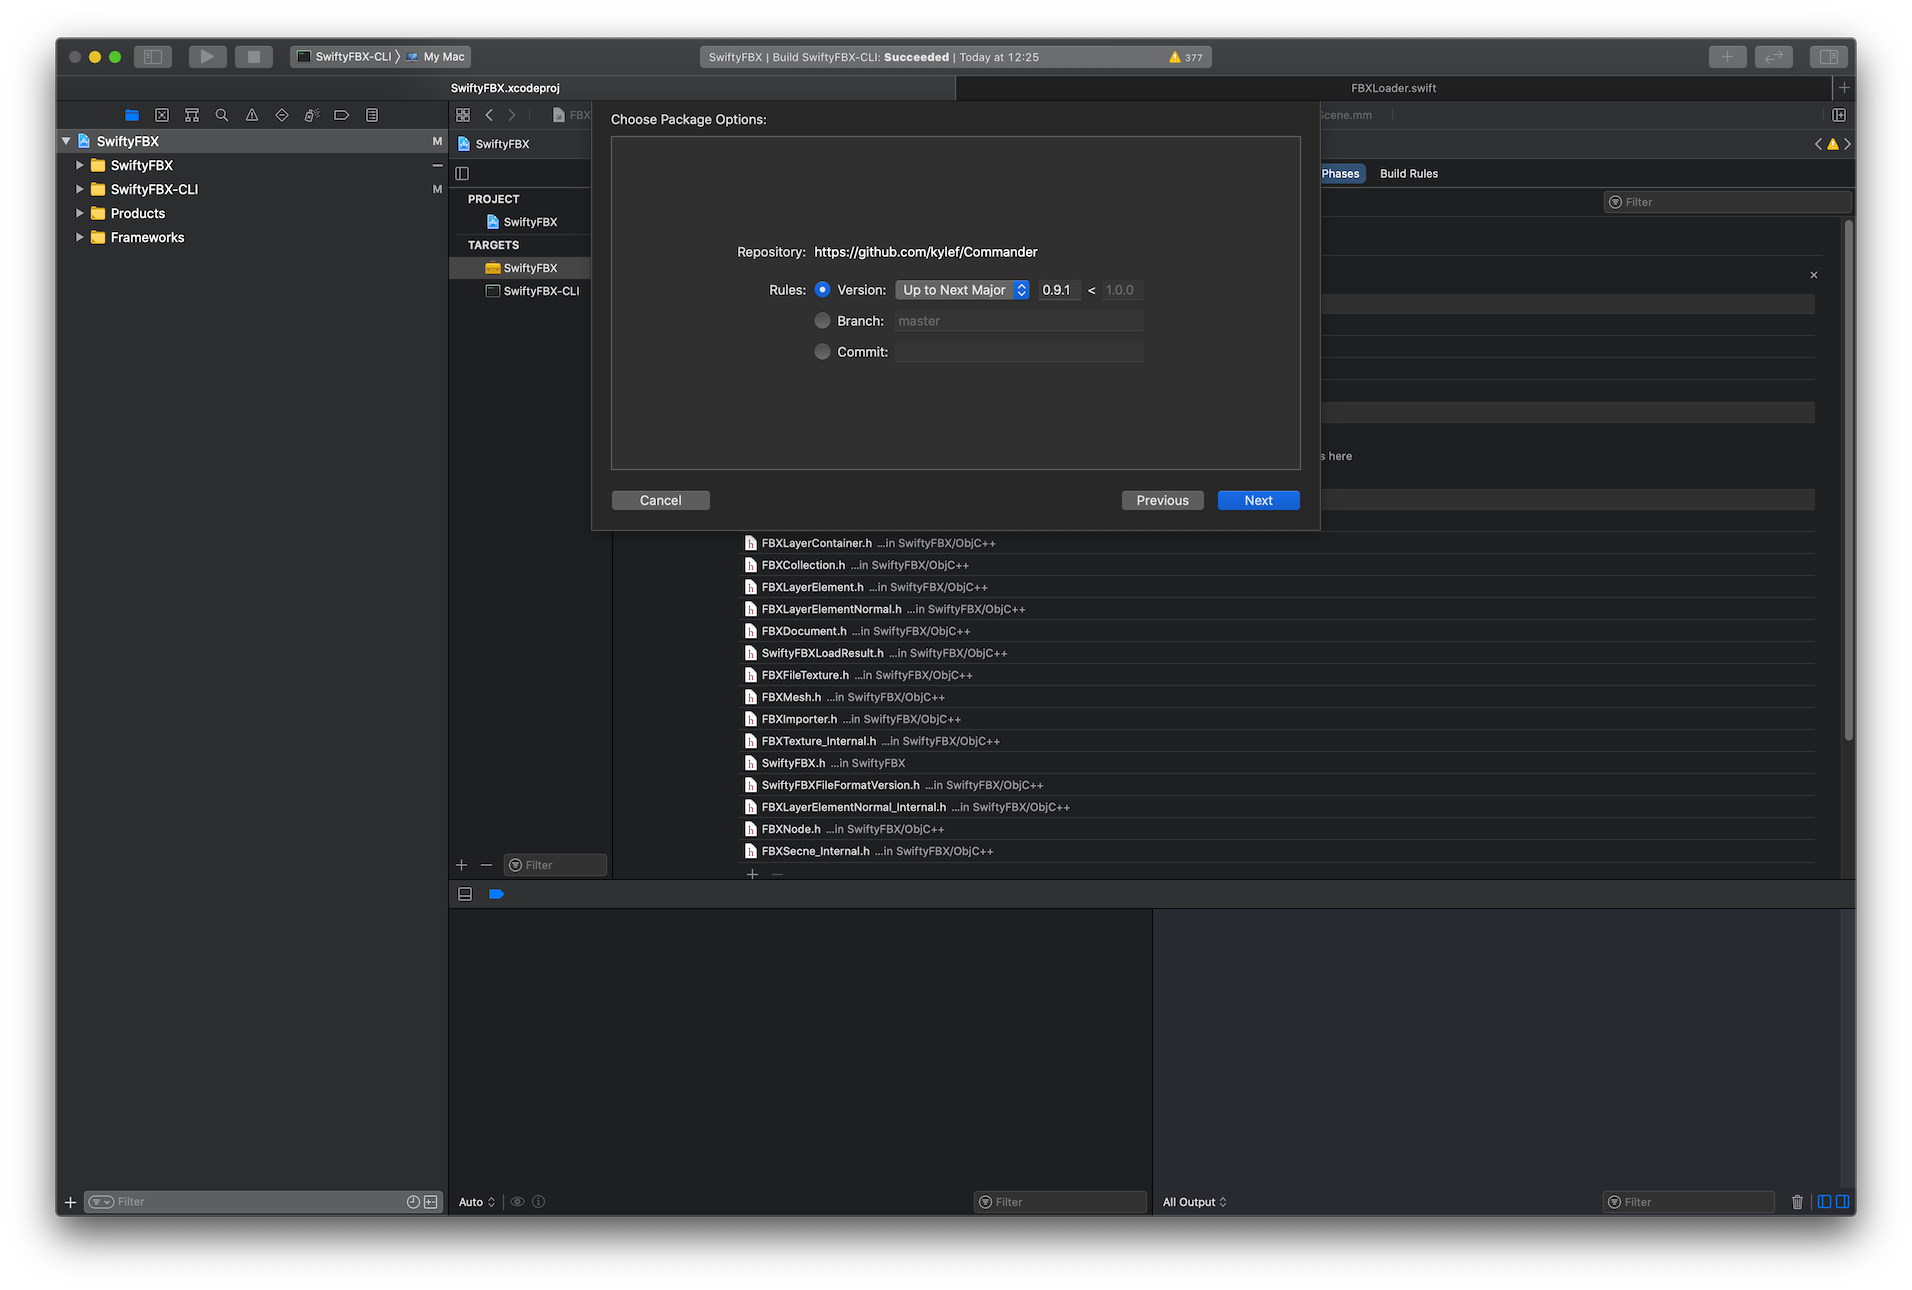Open the Issue navigator warning icon
This screenshot has width=1912, height=1290.
252,115
